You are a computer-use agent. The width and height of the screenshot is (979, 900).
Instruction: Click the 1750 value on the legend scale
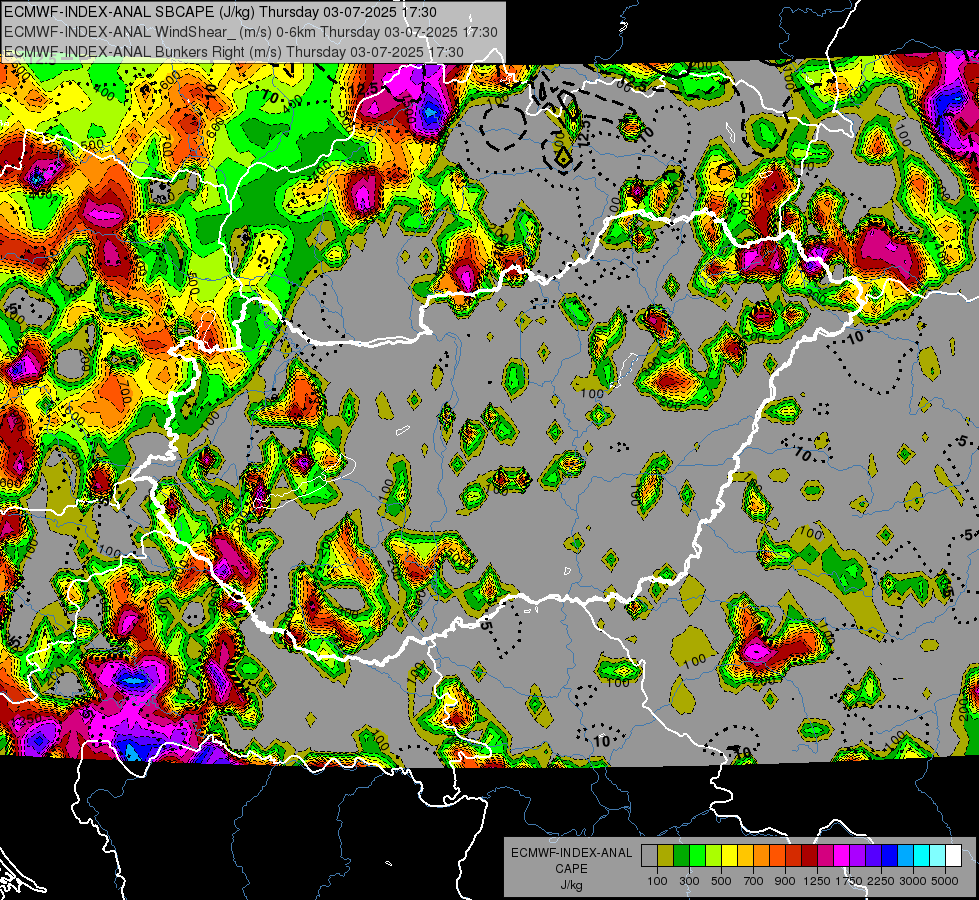849,881
